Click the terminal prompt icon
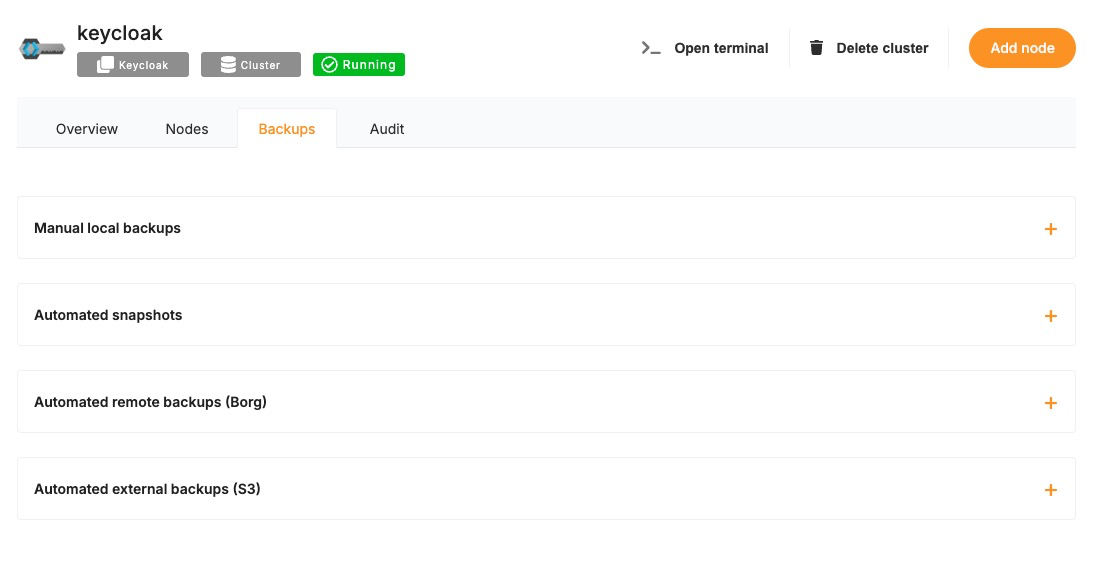1093x581 pixels. (x=651, y=48)
